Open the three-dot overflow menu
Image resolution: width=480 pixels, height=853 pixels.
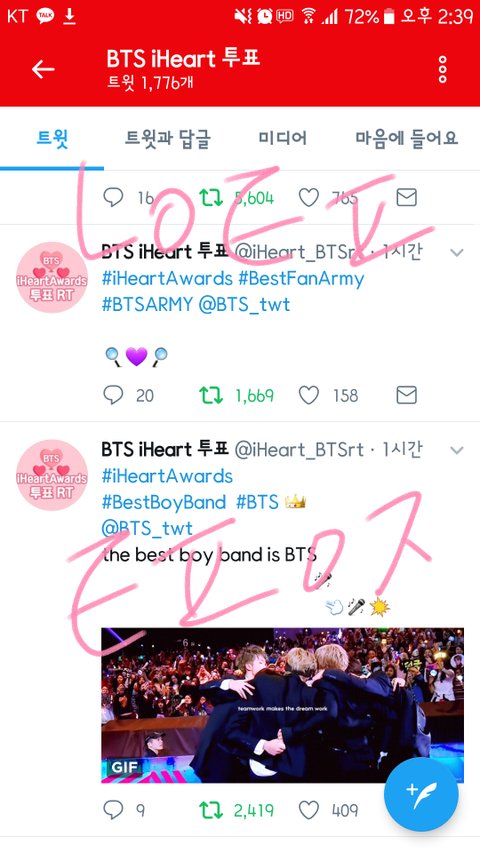tap(442, 70)
